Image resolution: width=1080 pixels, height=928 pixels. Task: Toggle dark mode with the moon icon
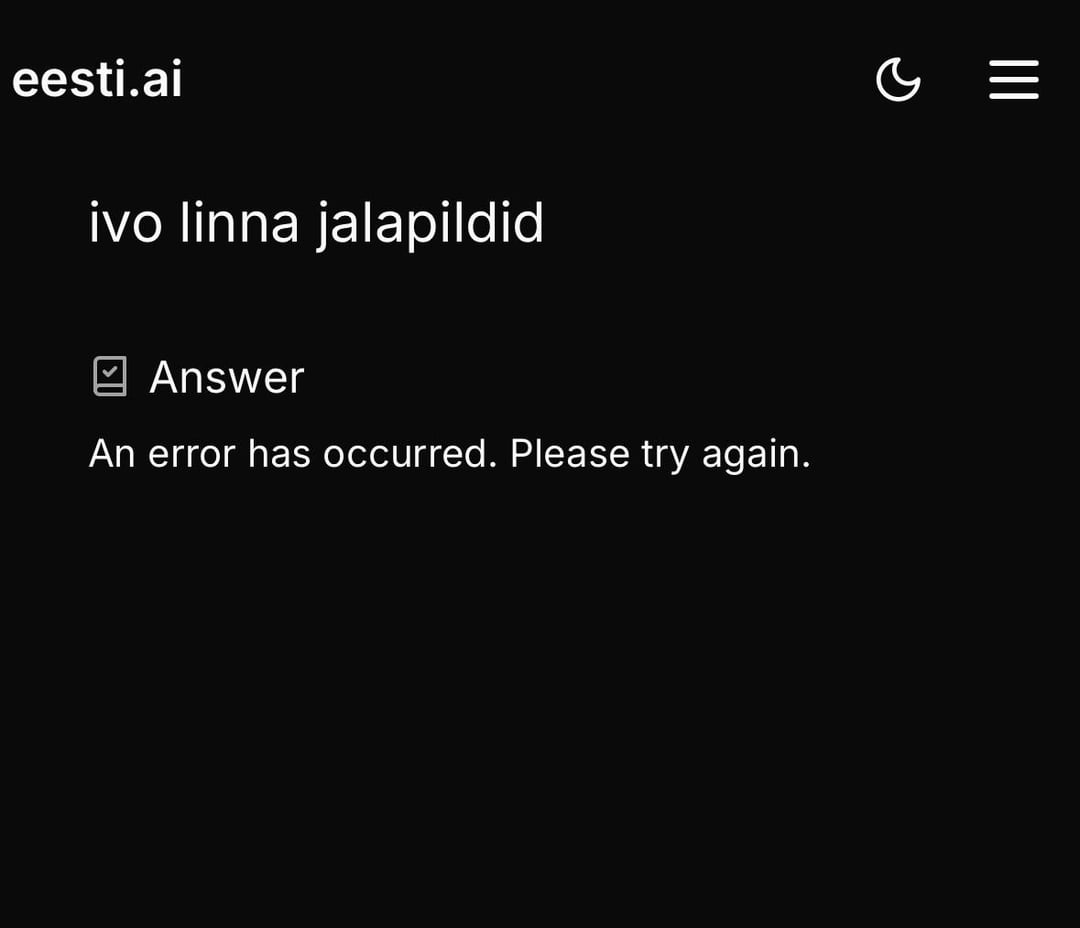pyautogui.click(x=898, y=80)
